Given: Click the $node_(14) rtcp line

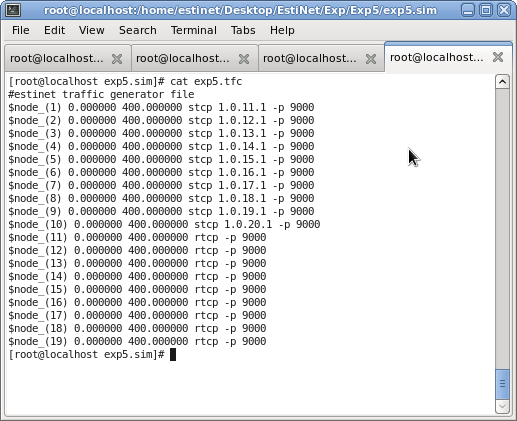Looking at the screenshot, I should tap(137, 277).
